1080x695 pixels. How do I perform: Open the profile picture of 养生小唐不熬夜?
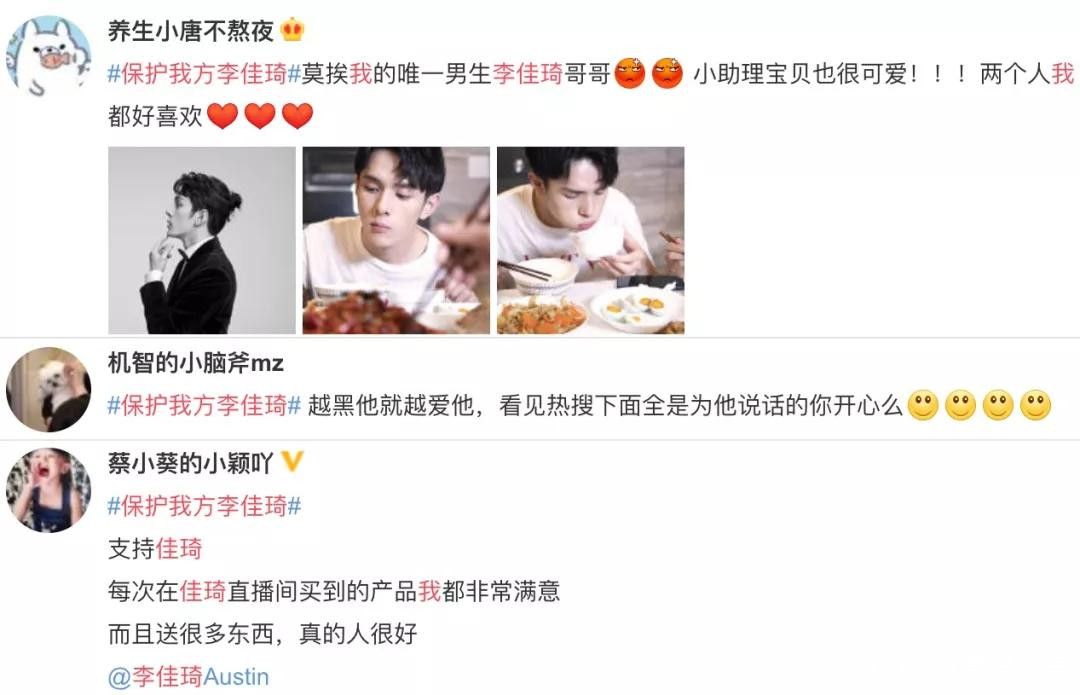(48, 57)
